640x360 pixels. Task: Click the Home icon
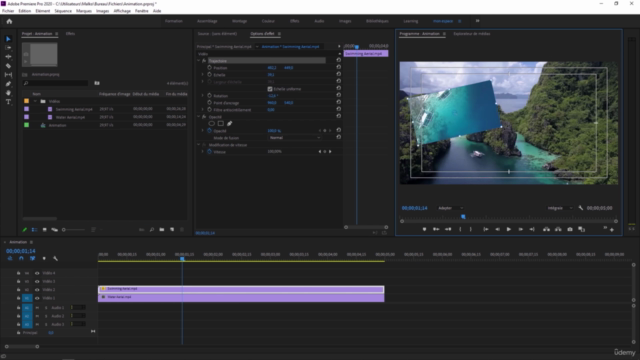click(x=9, y=21)
